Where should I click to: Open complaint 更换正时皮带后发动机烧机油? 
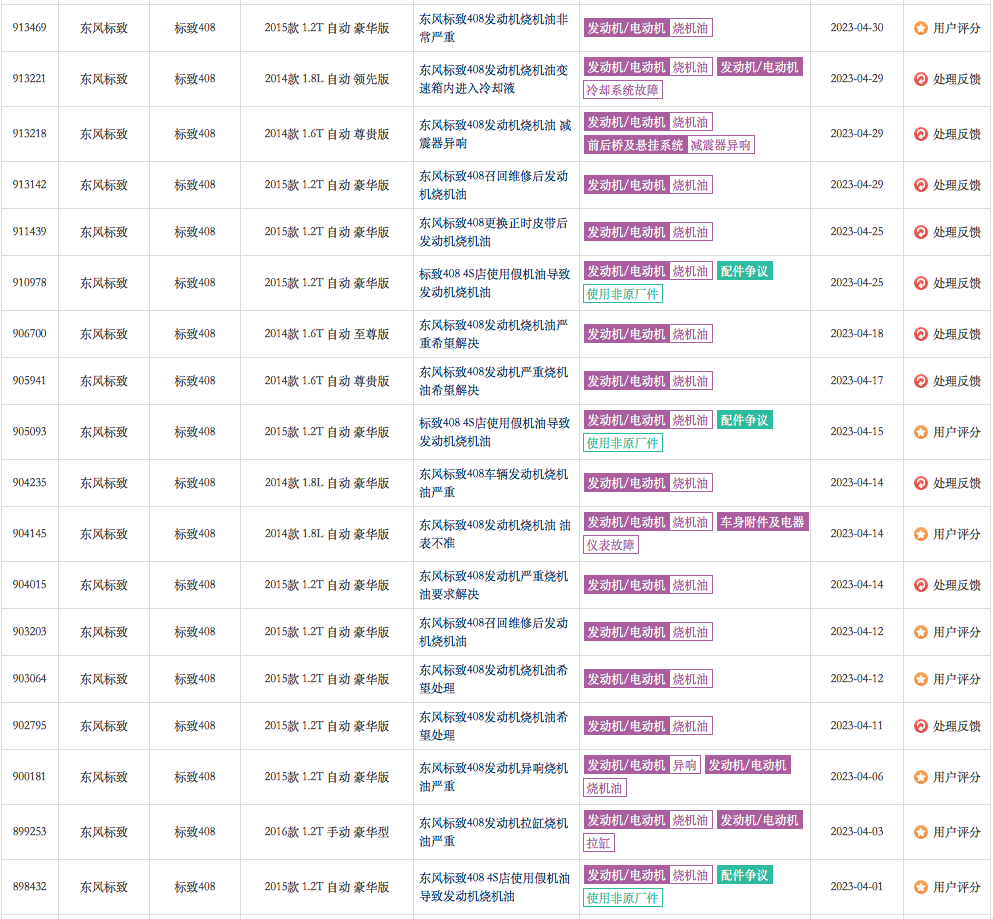493,232
